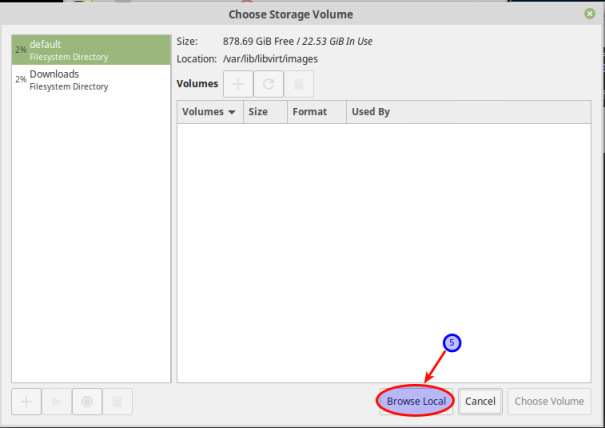Cancel the storage volume selection

tap(480, 401)
